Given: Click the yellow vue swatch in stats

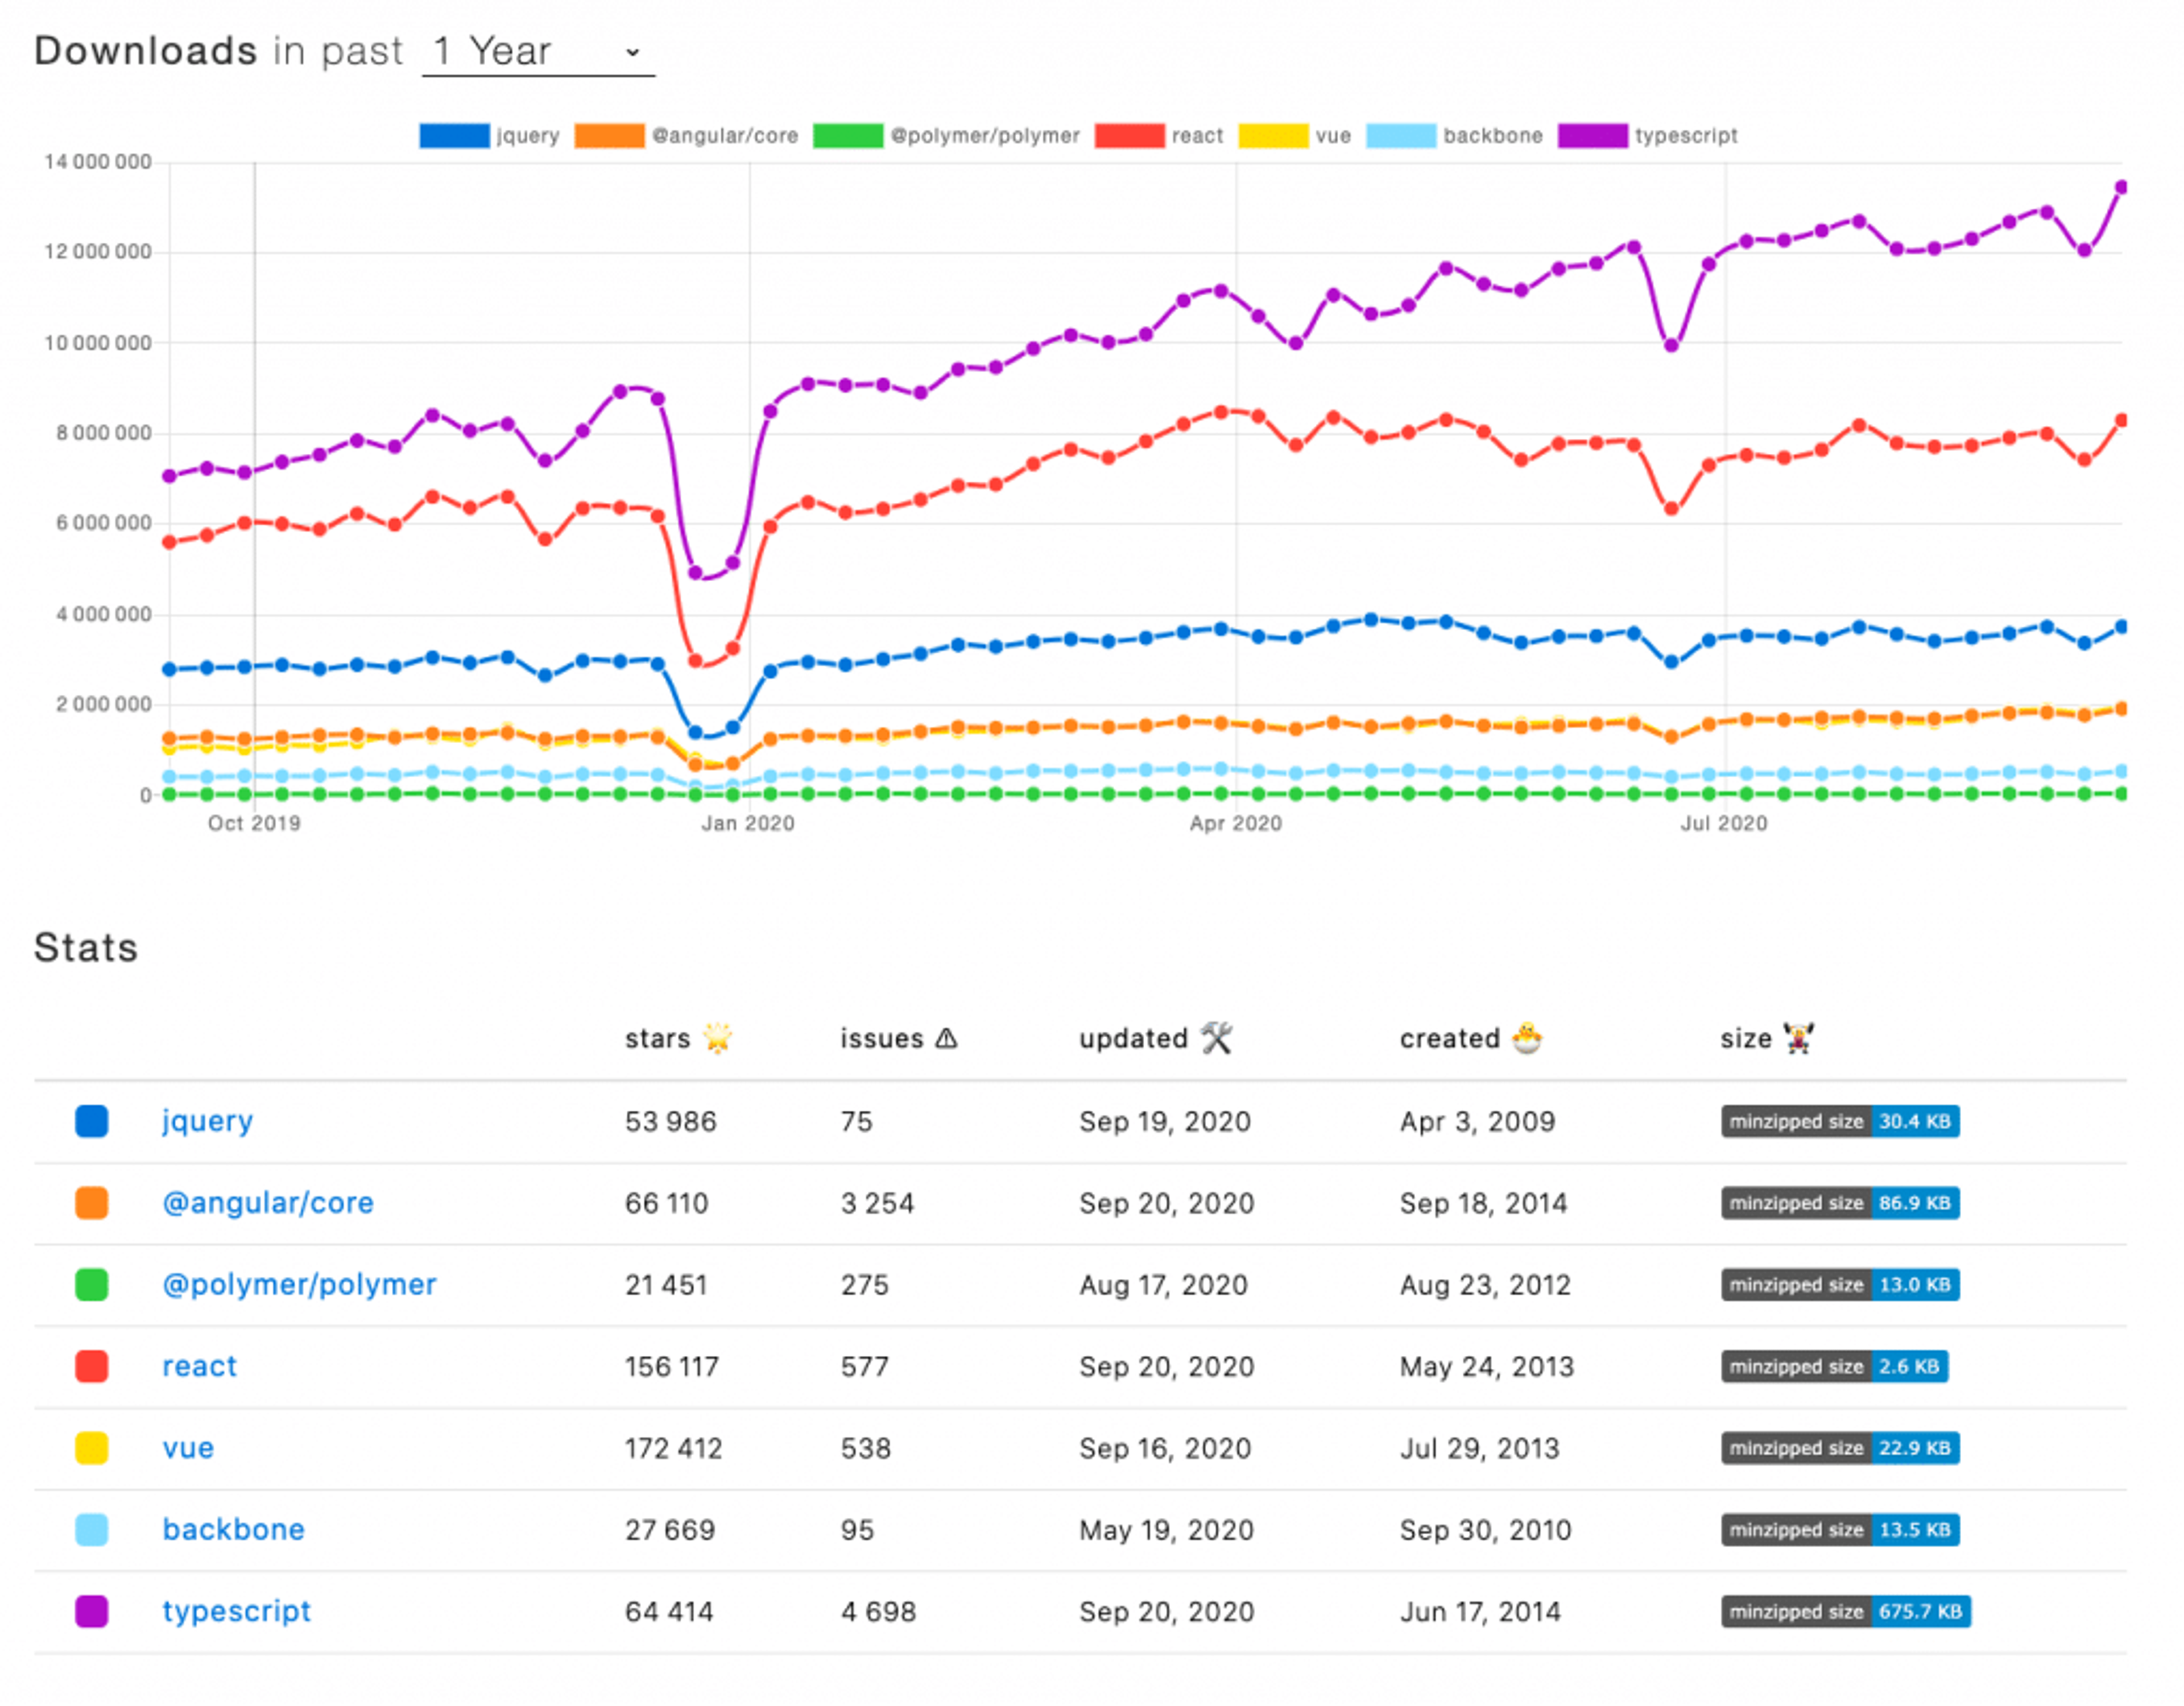Looking at the screenshot, I should [92, 1449].
